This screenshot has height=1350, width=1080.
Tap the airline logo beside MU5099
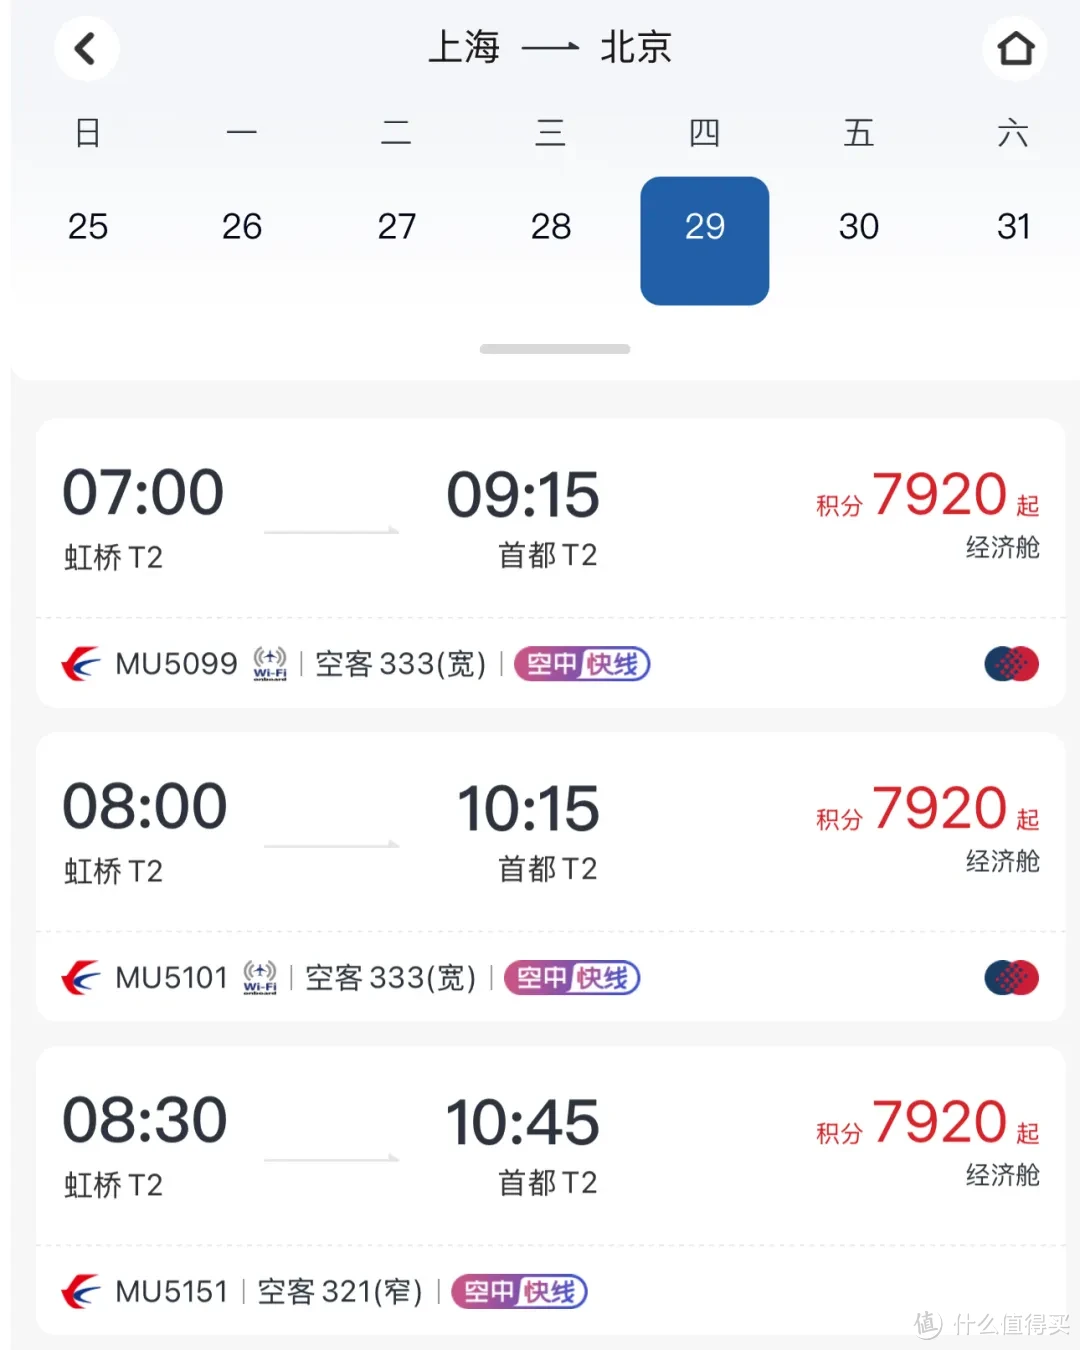pos(81,664)
